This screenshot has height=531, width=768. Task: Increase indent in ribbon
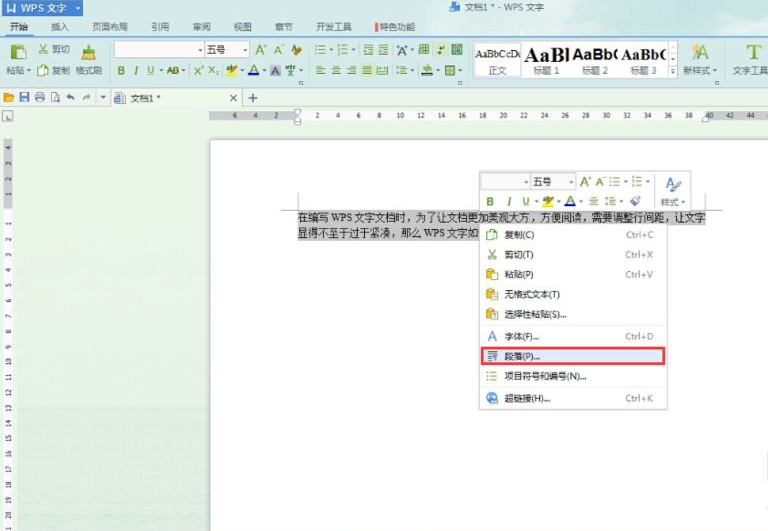(x=384, y=49)
